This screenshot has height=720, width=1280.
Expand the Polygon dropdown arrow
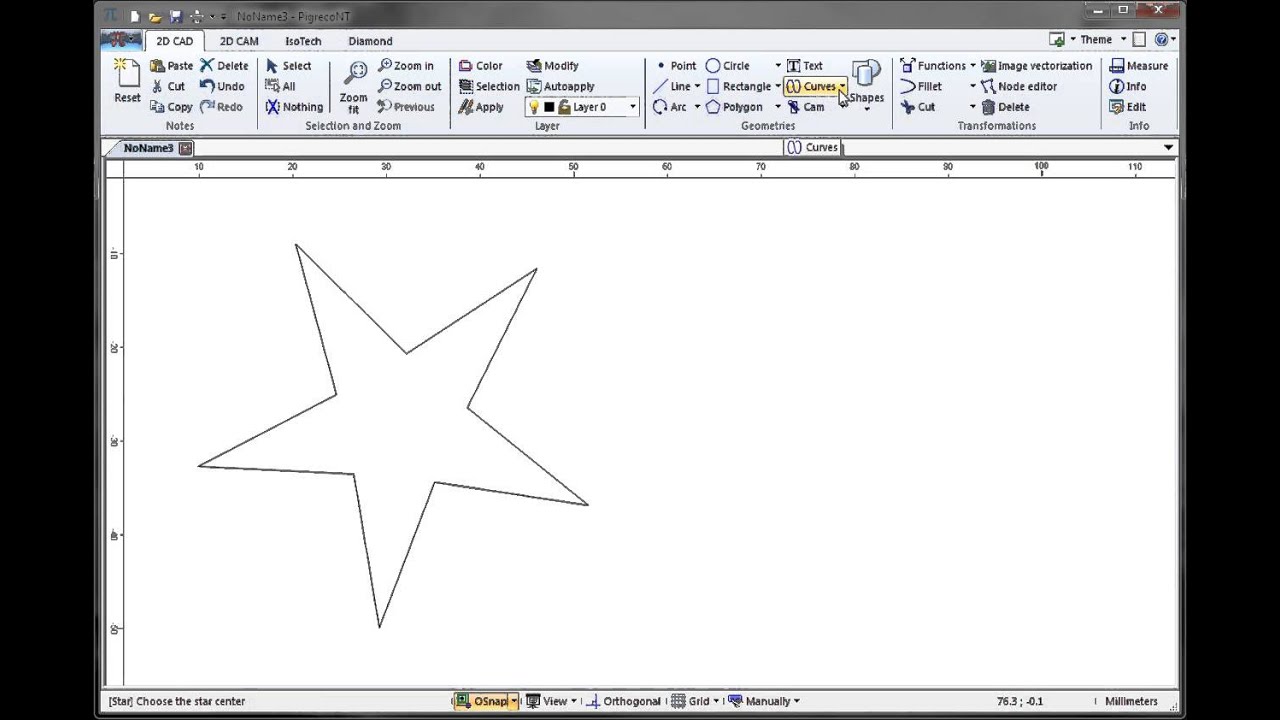(778, 107)
